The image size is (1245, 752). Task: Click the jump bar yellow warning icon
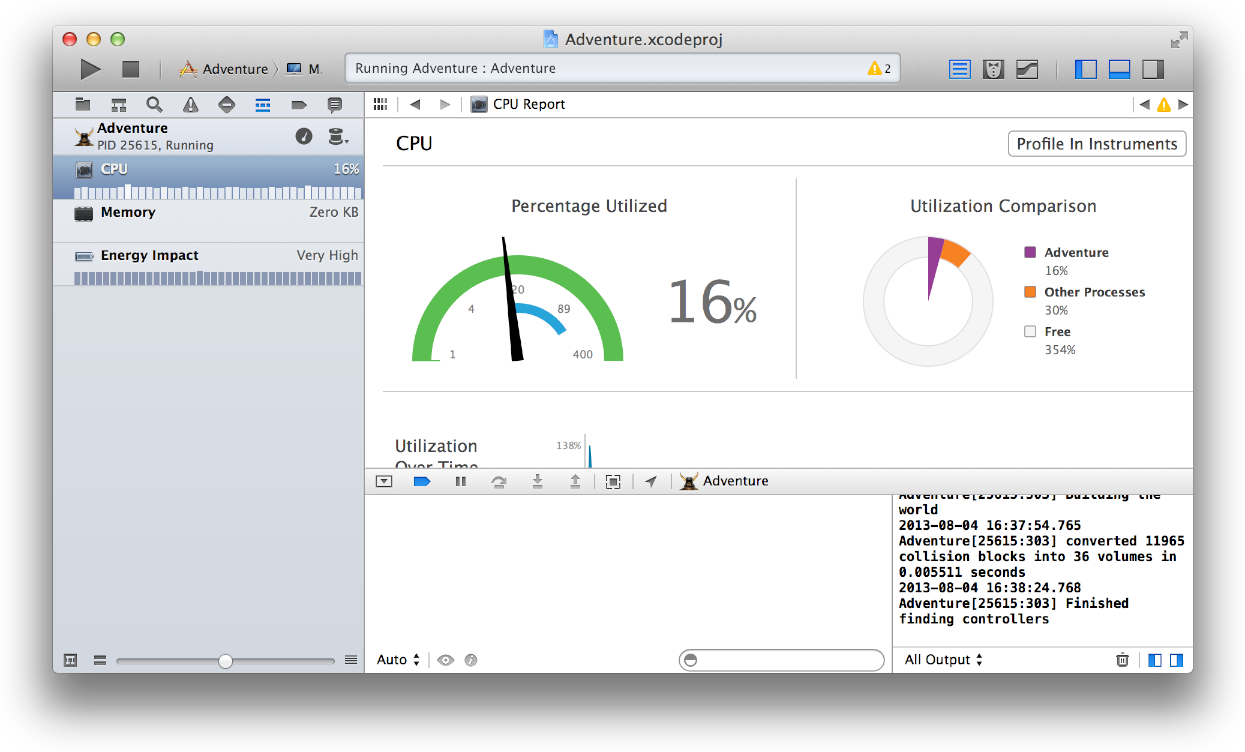pos(1163,104)
